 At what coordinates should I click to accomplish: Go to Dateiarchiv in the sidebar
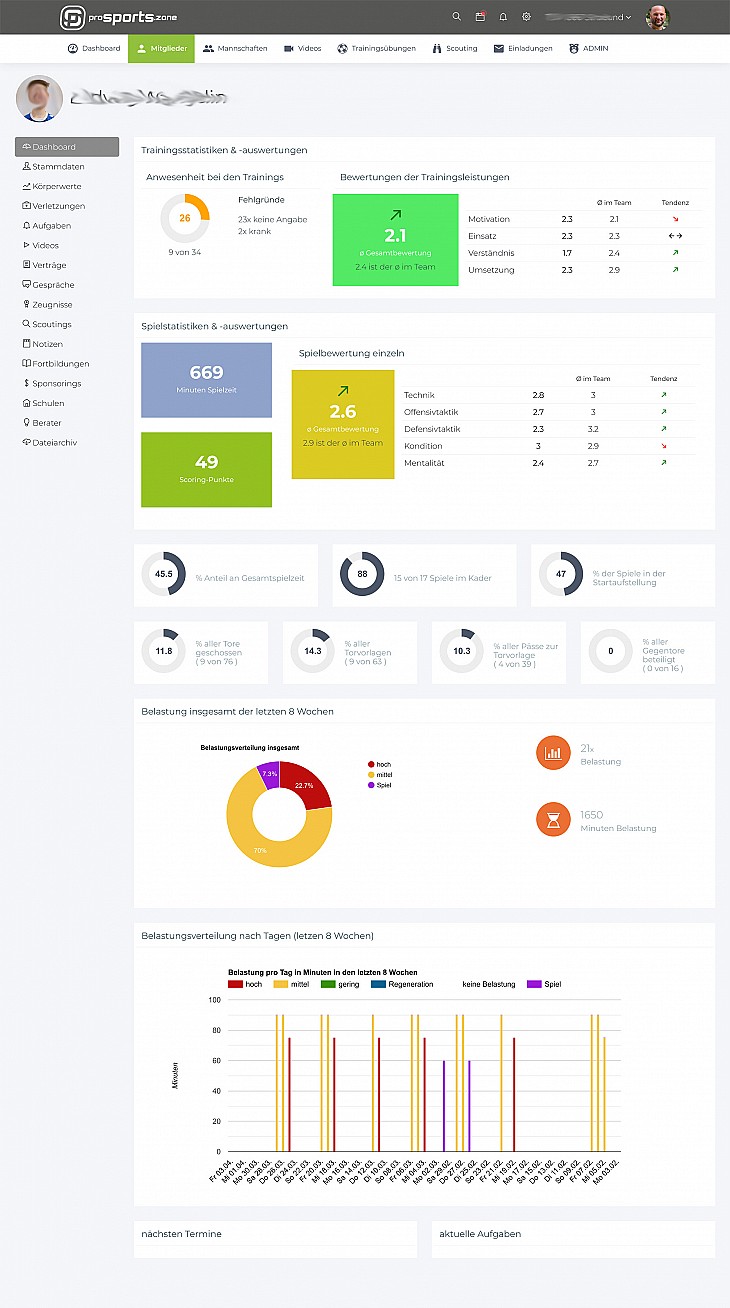[55, 442]
